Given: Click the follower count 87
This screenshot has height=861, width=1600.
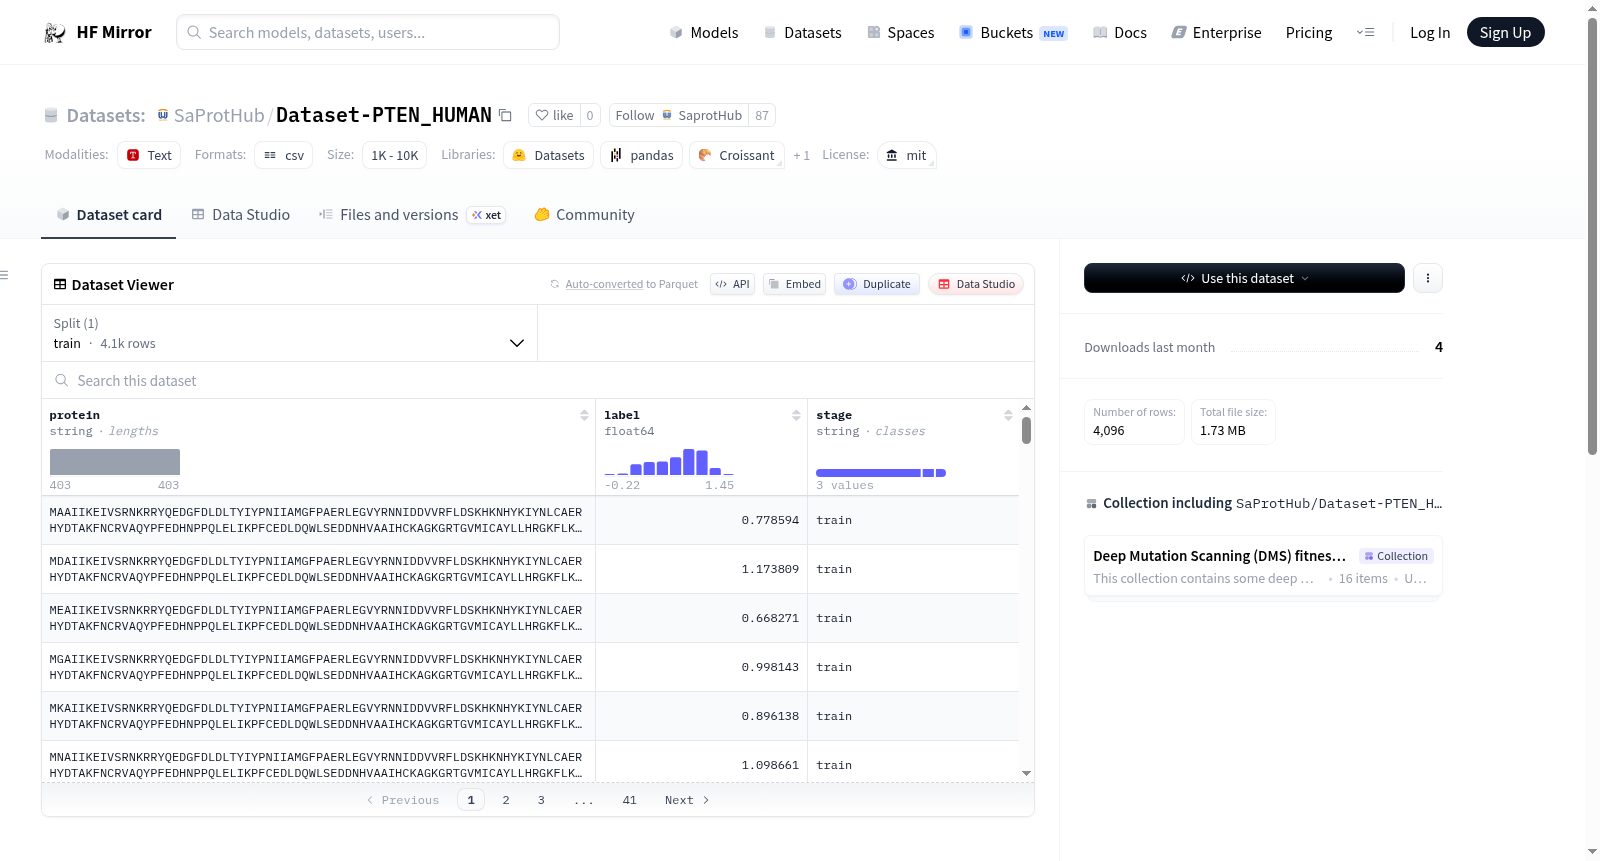Looking at the screenshot, I should [762, 116].
